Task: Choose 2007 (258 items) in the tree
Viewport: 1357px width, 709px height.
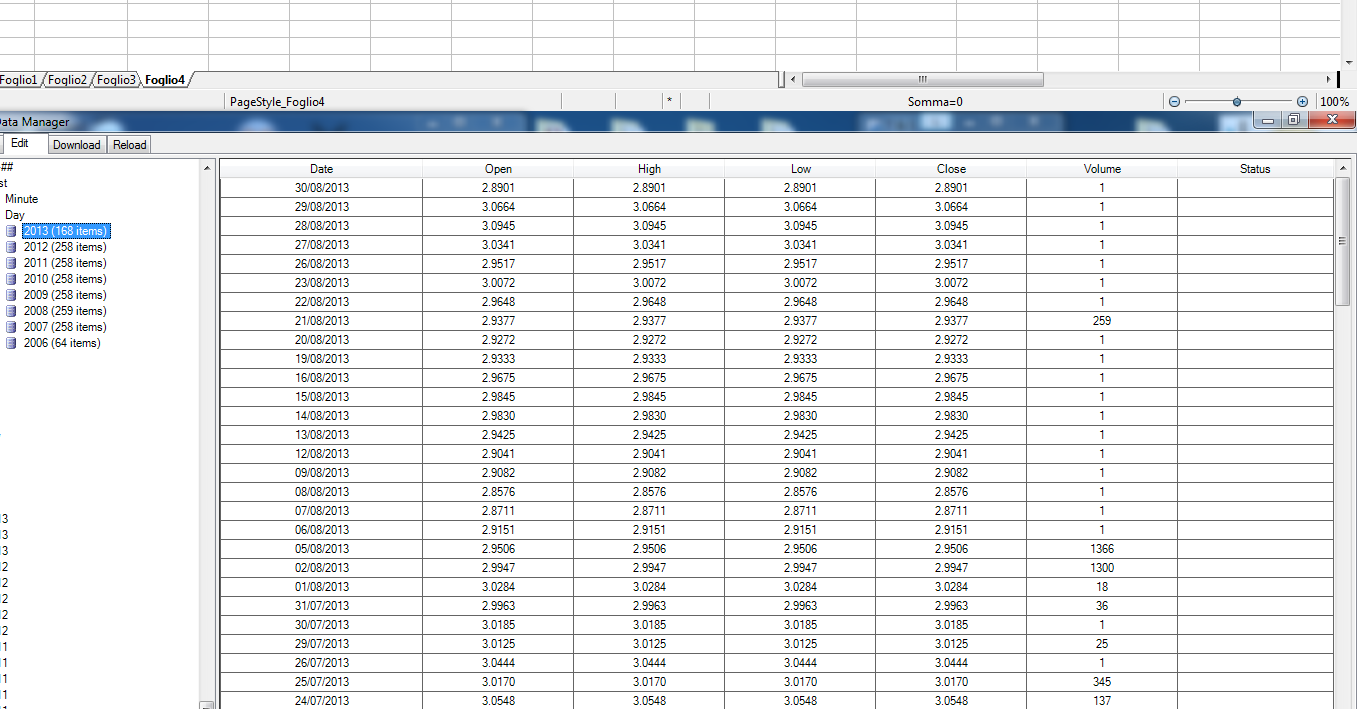Action: tap(65, 327)
